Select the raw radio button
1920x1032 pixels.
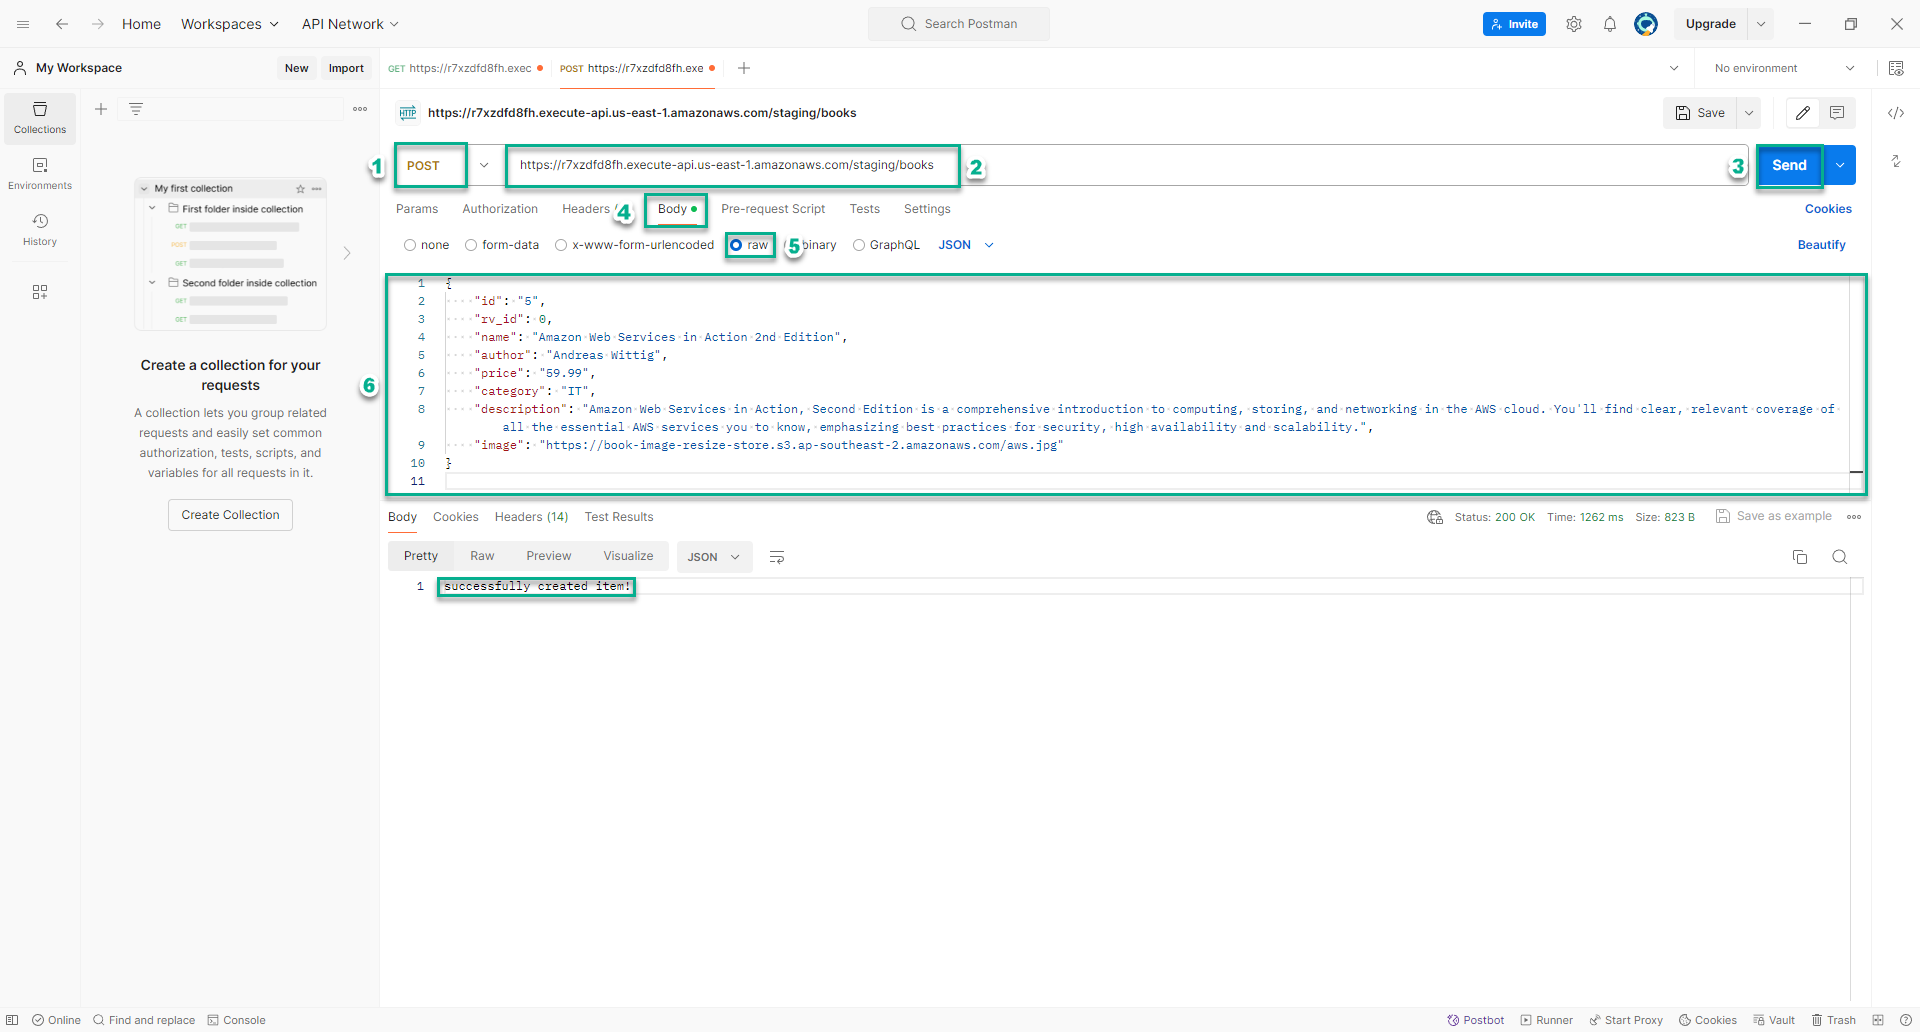click(x=736, y=245)
